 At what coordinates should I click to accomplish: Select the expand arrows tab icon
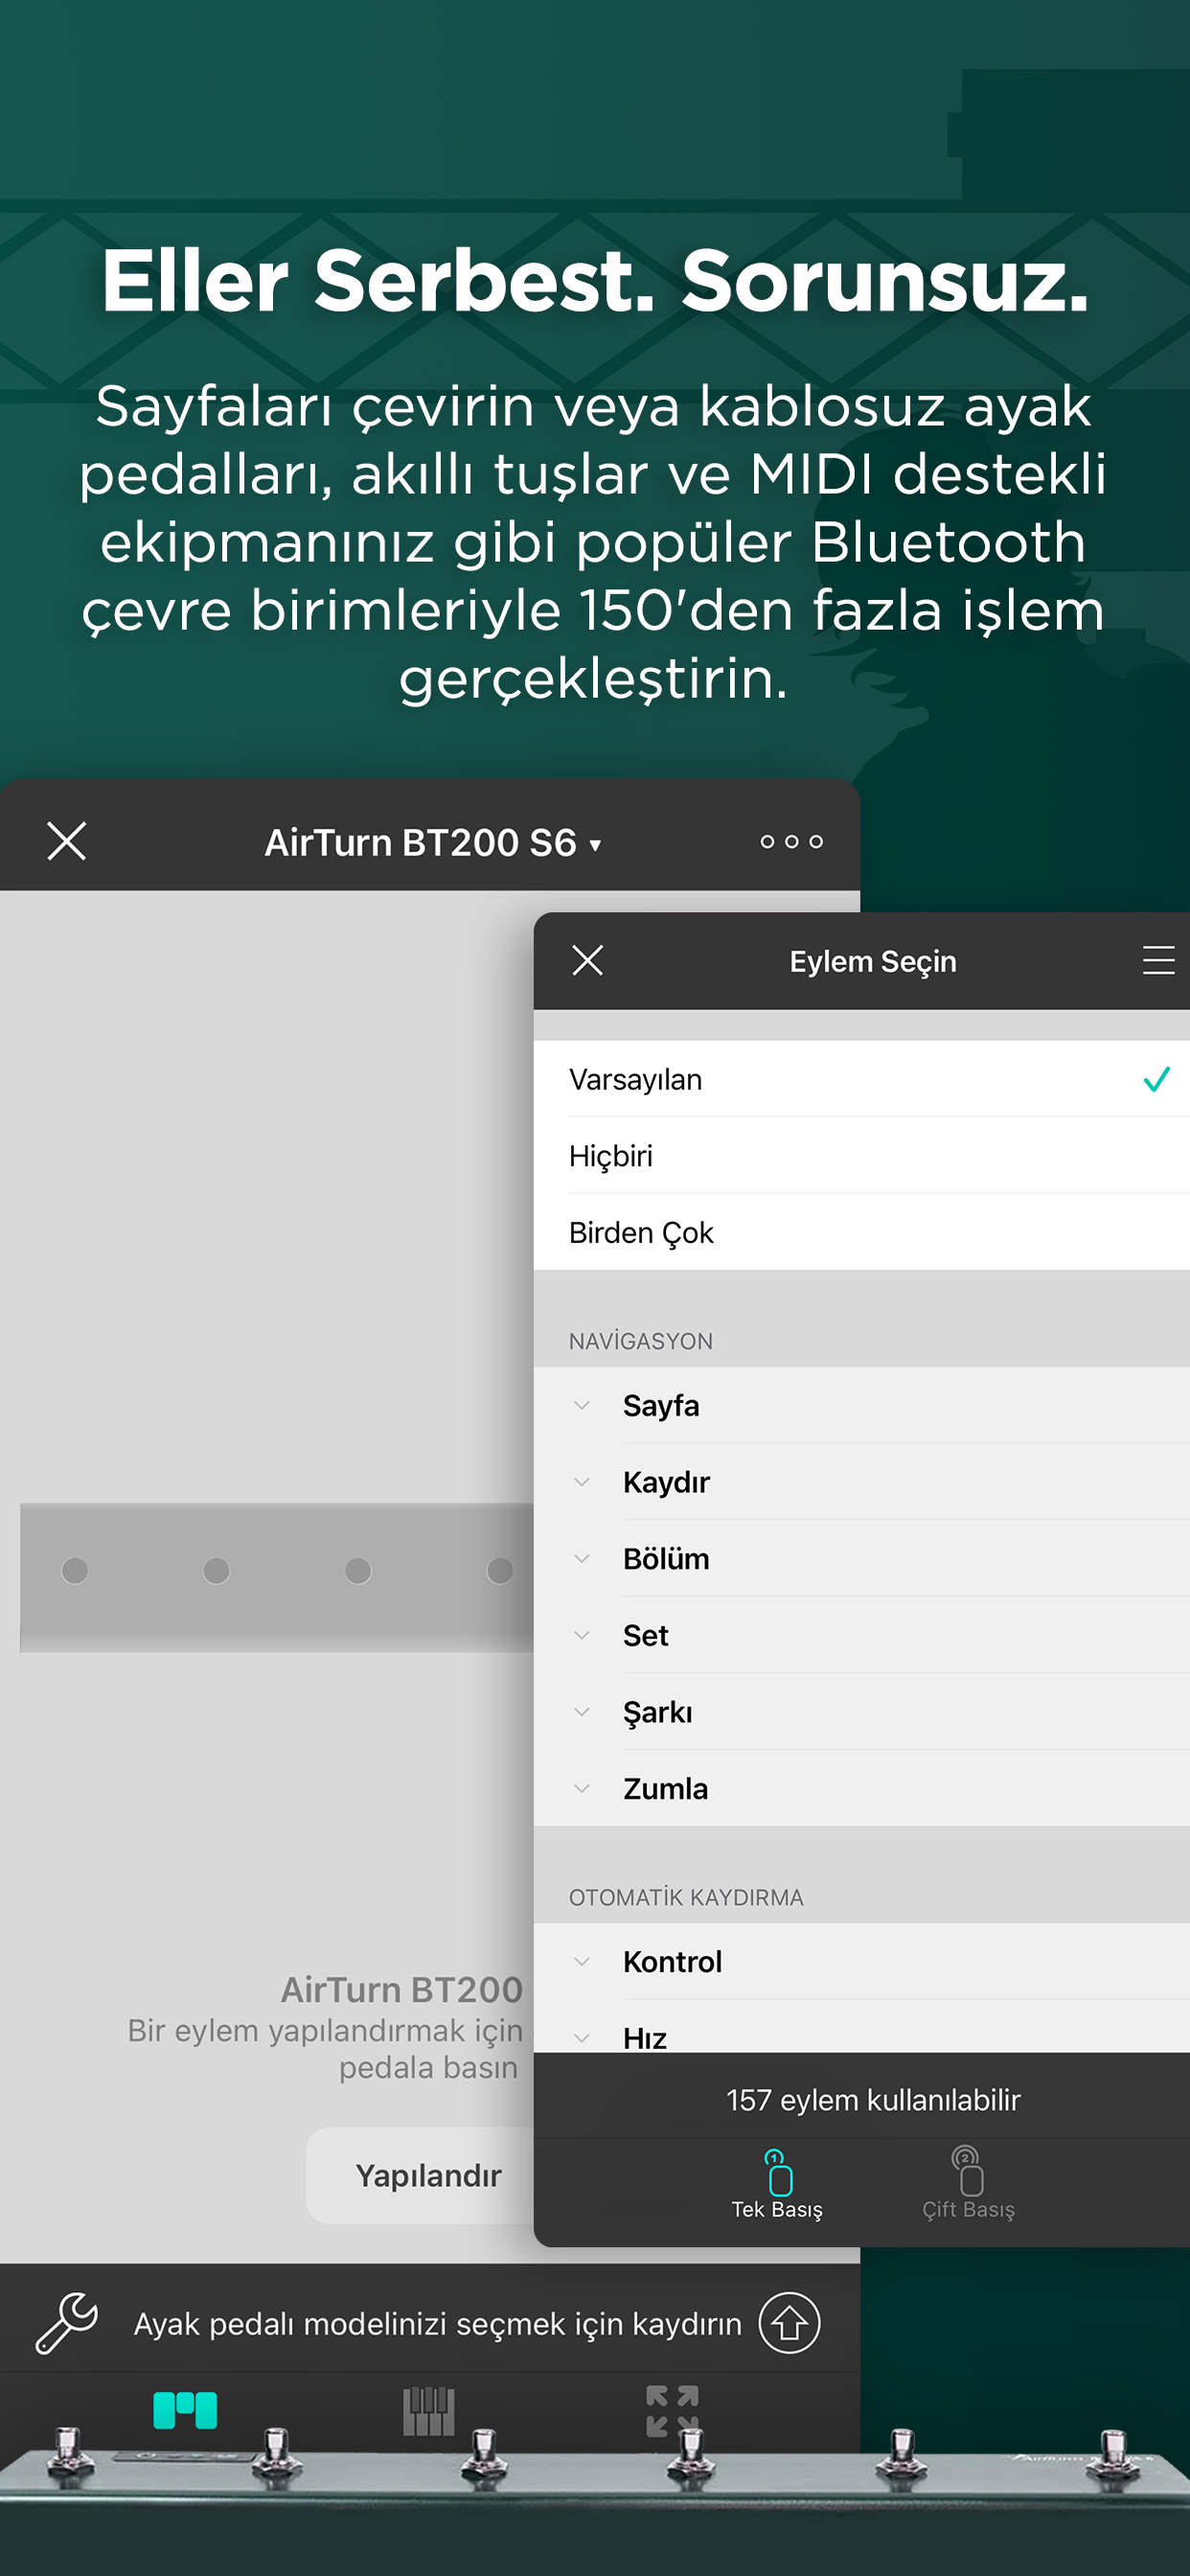[x=672, y=2410]
